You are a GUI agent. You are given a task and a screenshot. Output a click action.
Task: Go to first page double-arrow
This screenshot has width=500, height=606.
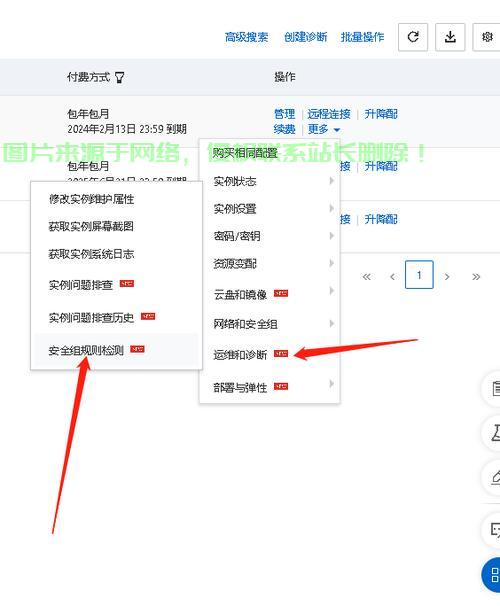coord(366,277)
